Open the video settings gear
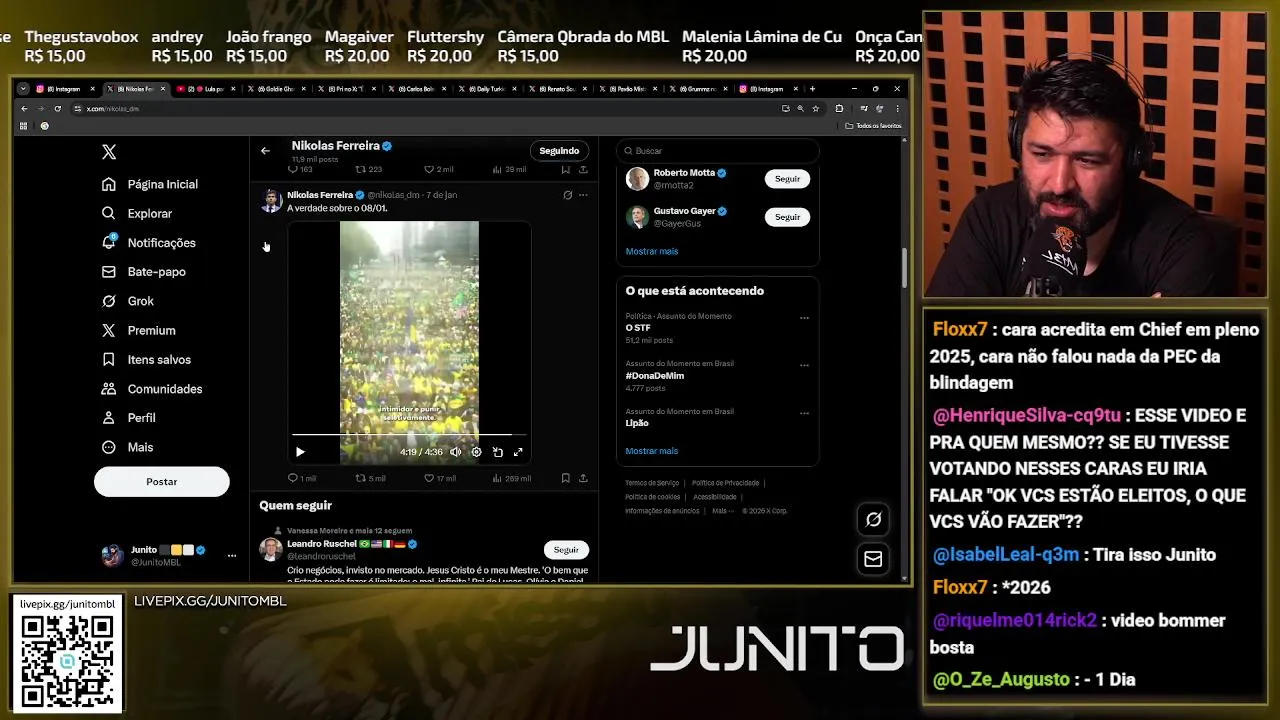 (x=476, y=452)
